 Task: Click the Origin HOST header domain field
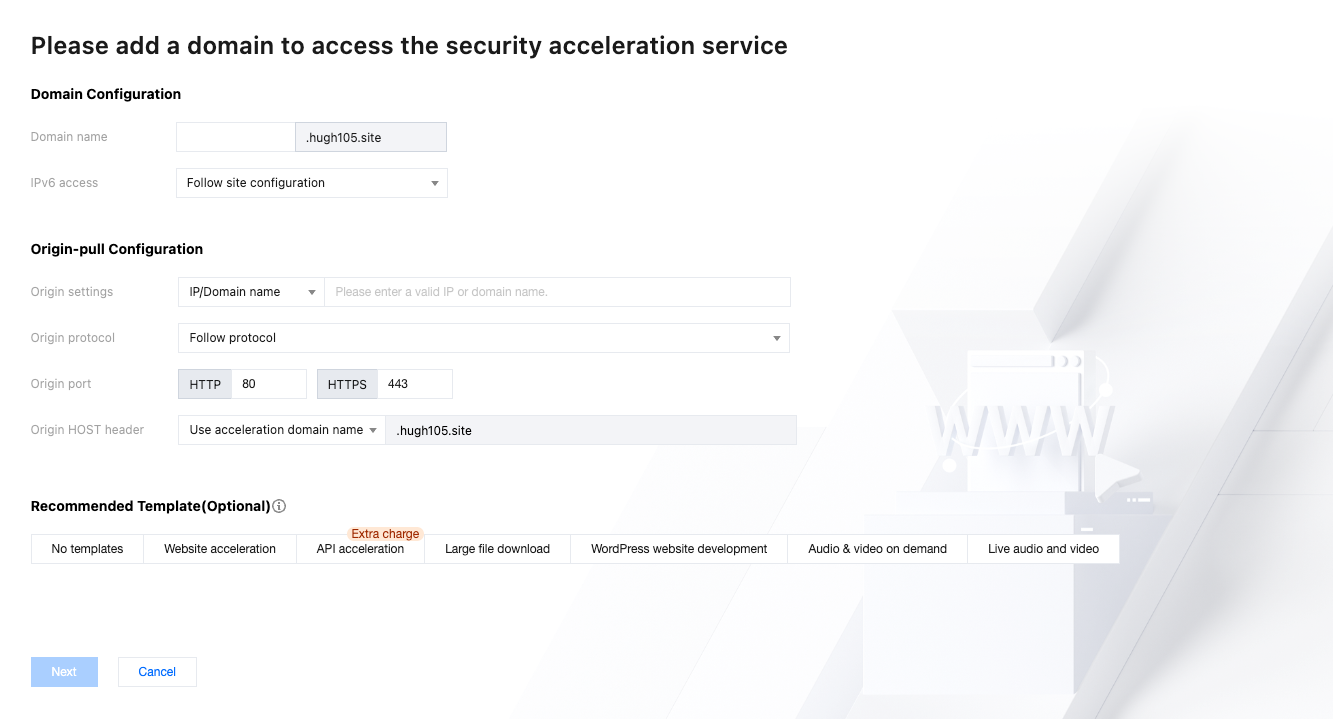coord(590,430)
